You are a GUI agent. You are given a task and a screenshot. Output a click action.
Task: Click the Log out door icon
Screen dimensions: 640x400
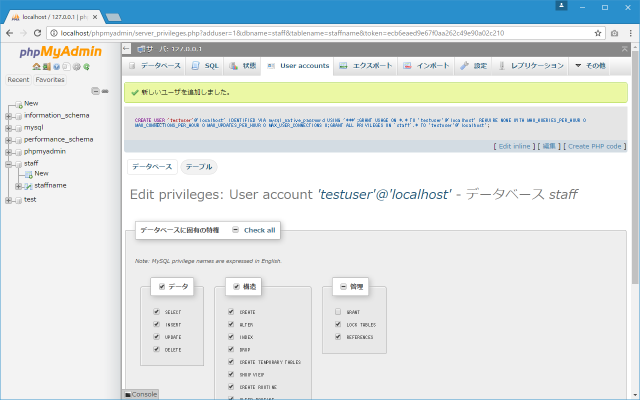pos(47,67)
